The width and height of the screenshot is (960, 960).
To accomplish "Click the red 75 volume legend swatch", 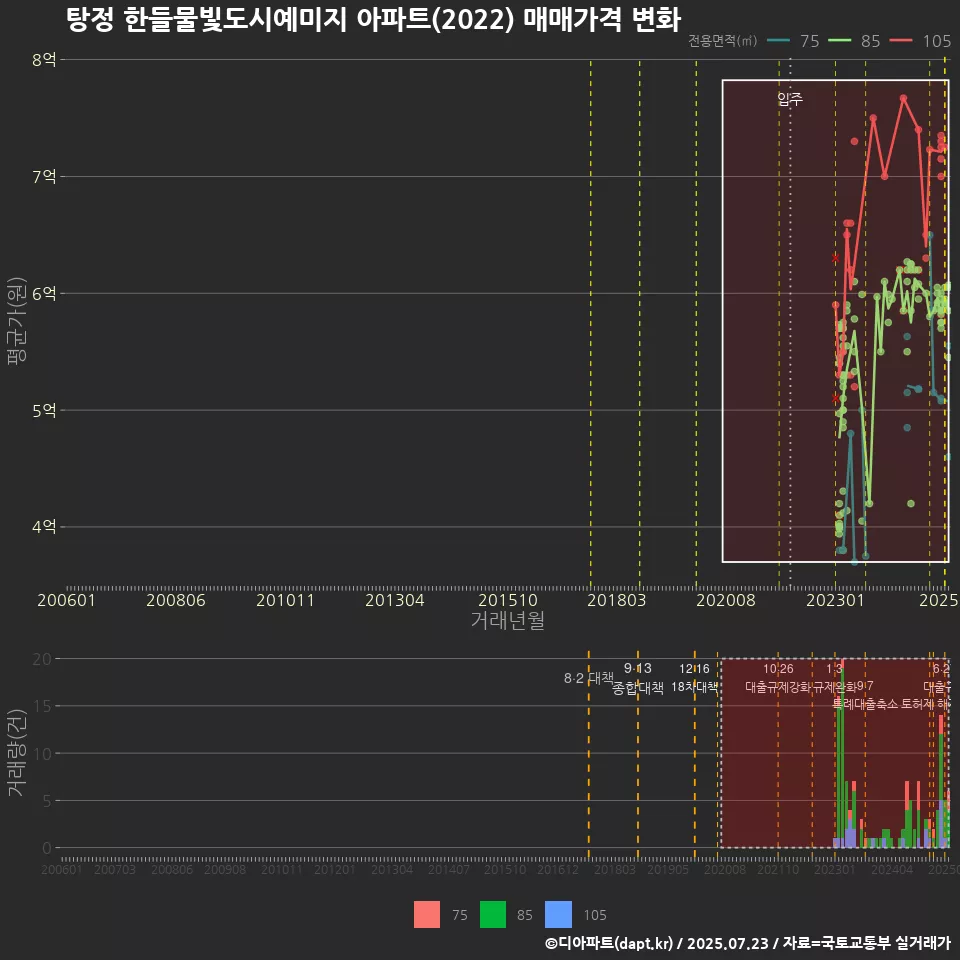I will [427, 915].
